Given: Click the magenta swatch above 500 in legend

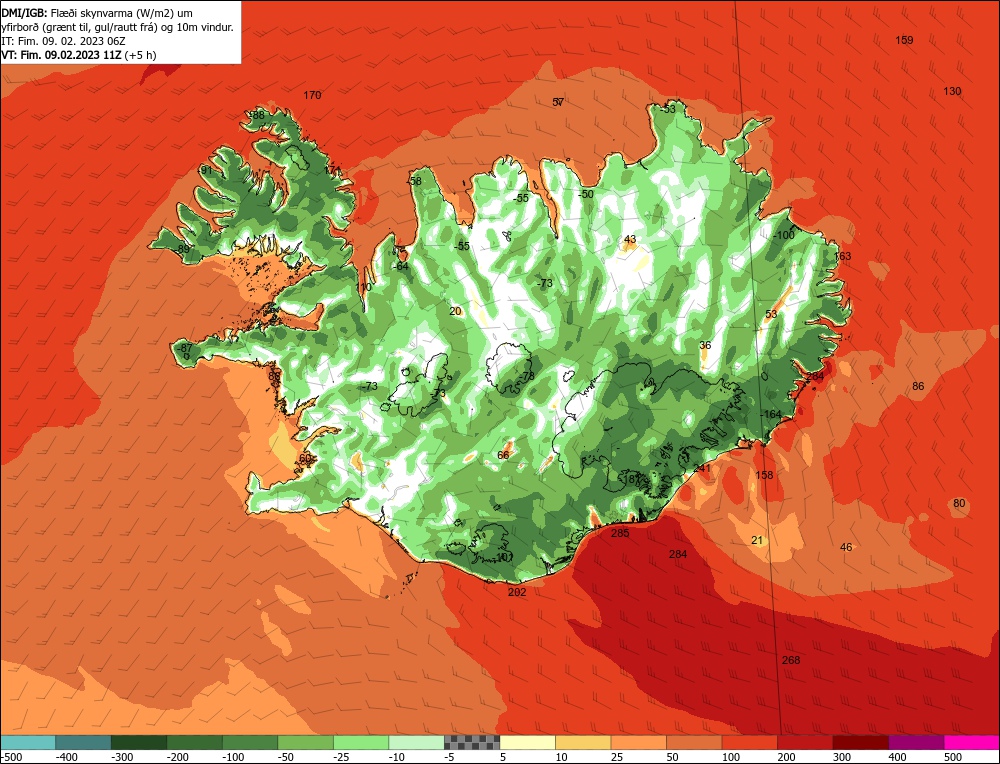Looking at the screenshot, I should click(971, 742).
